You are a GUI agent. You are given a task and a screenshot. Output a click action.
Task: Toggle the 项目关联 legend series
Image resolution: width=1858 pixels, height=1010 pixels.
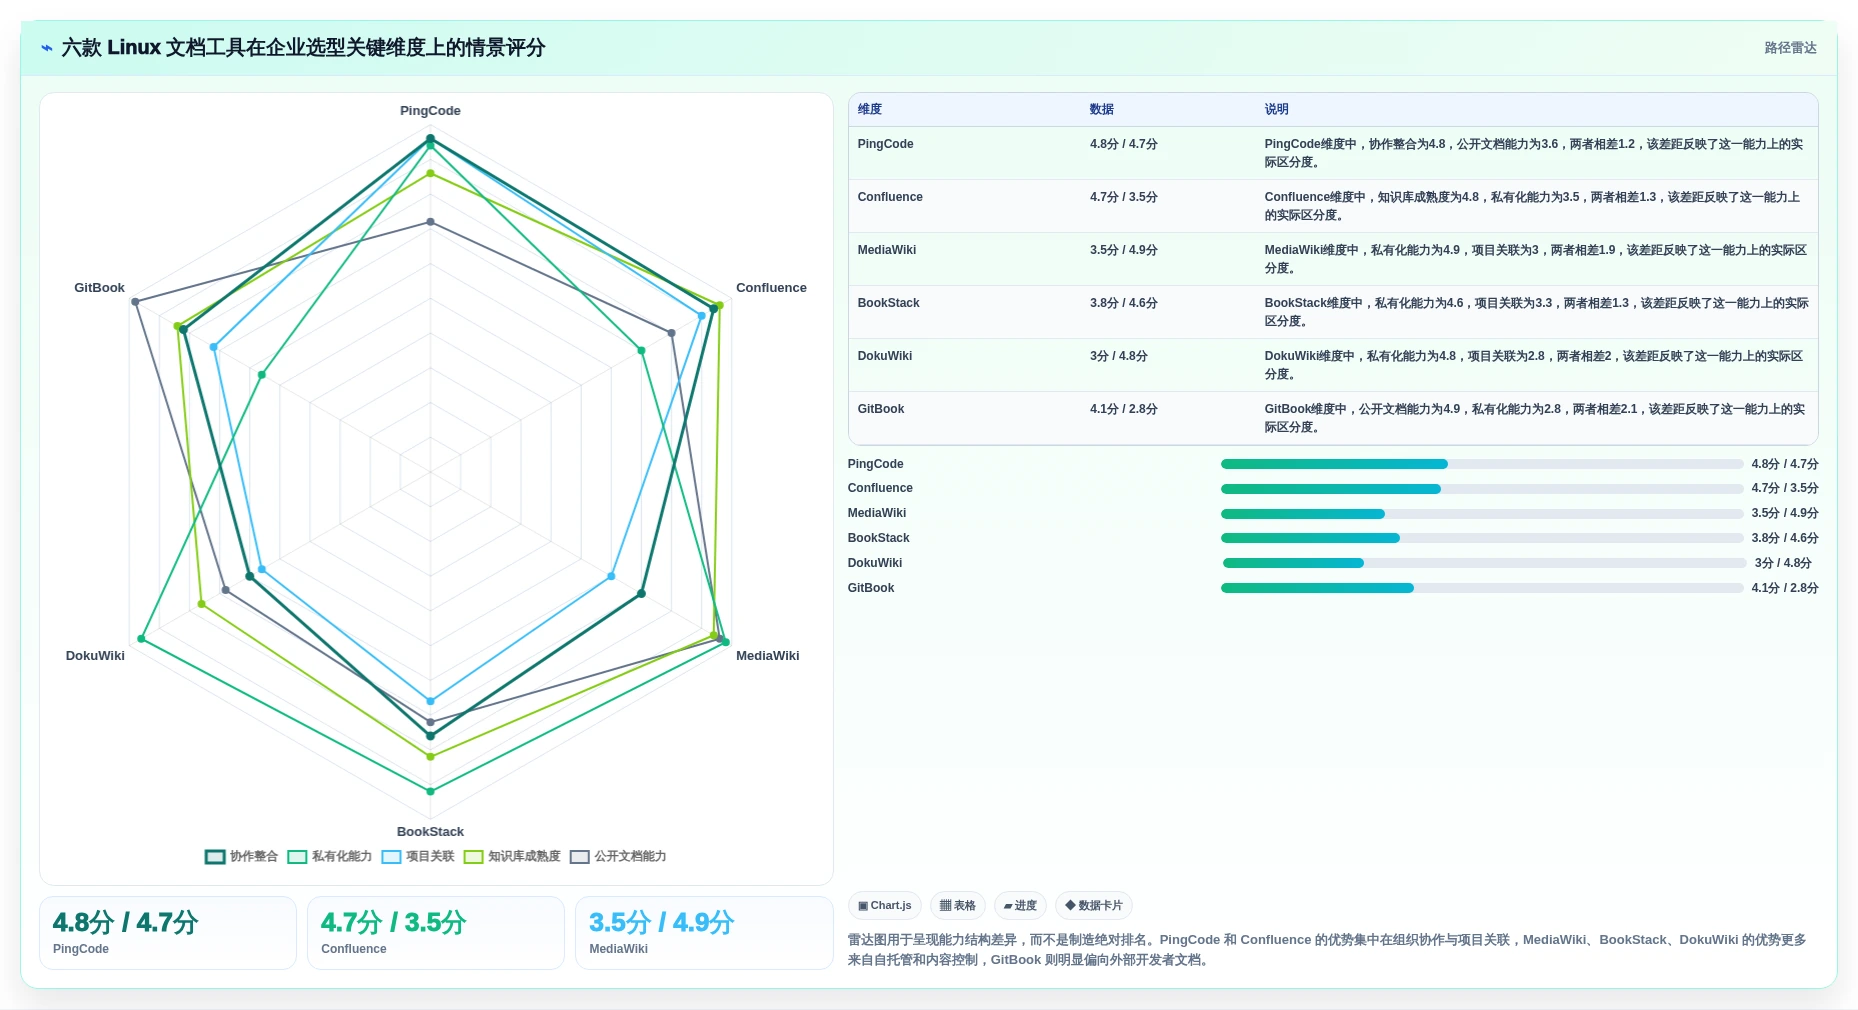(x=418, y=856)
